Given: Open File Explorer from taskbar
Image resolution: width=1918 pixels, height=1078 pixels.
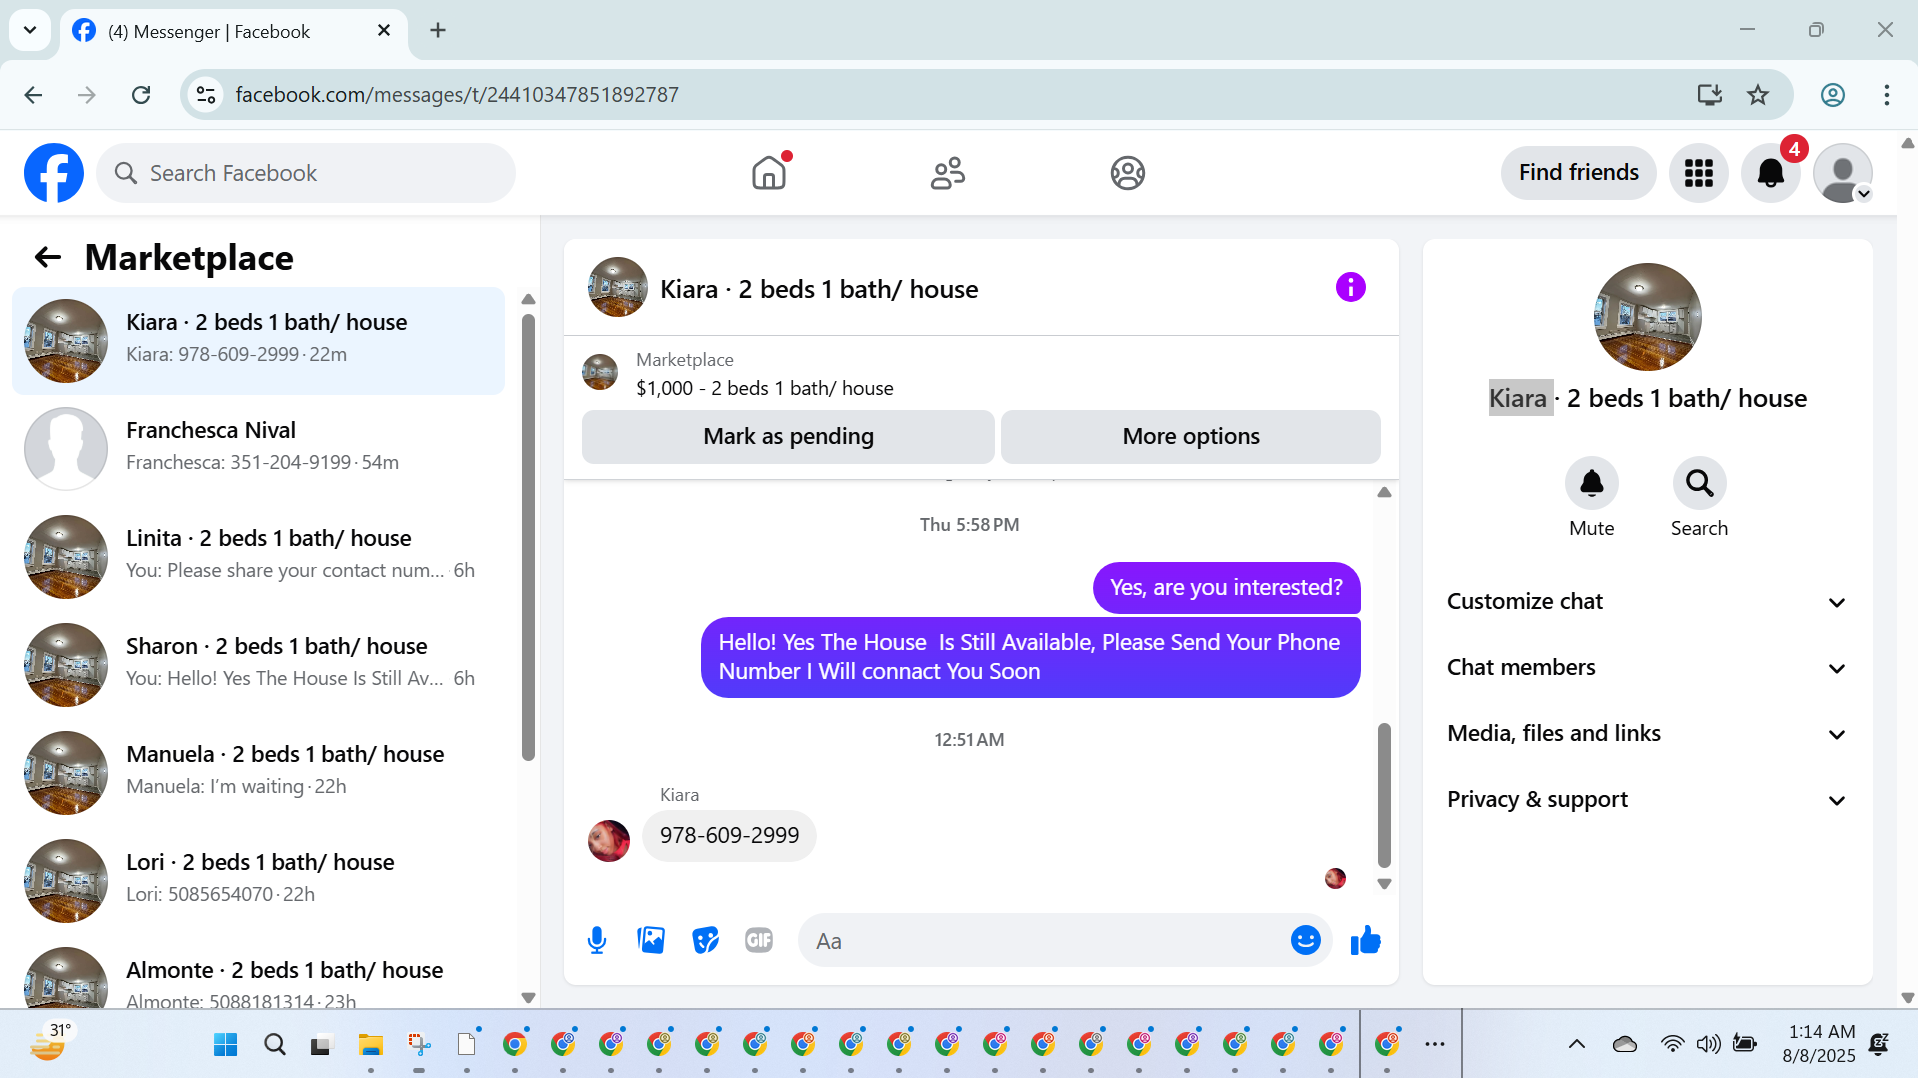Looking at the screenshot, I should 371,1045.
